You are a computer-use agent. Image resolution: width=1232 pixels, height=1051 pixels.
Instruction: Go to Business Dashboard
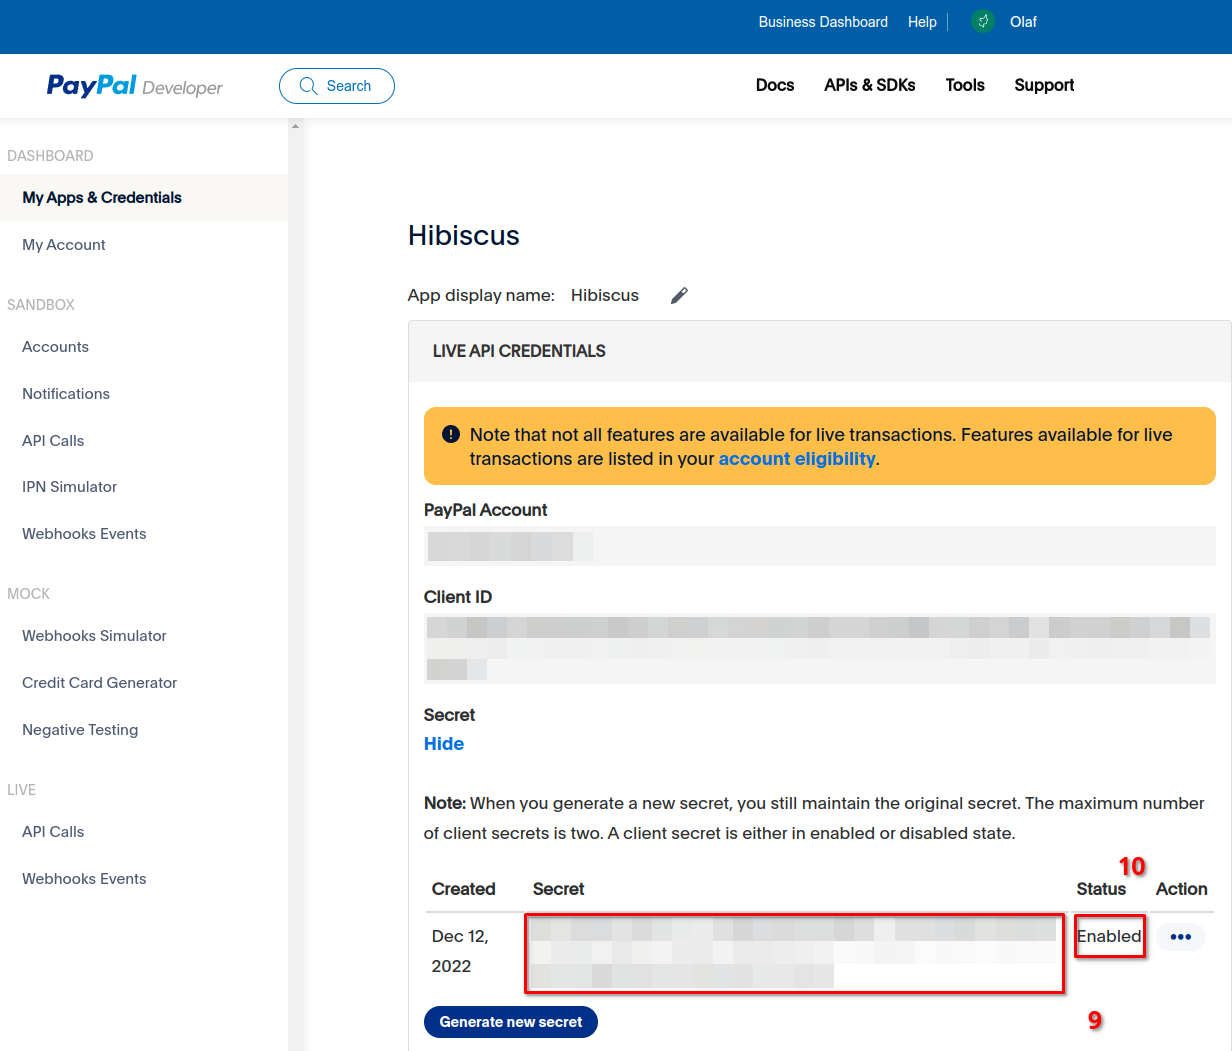pyautogui.click(x=823, y=22)
